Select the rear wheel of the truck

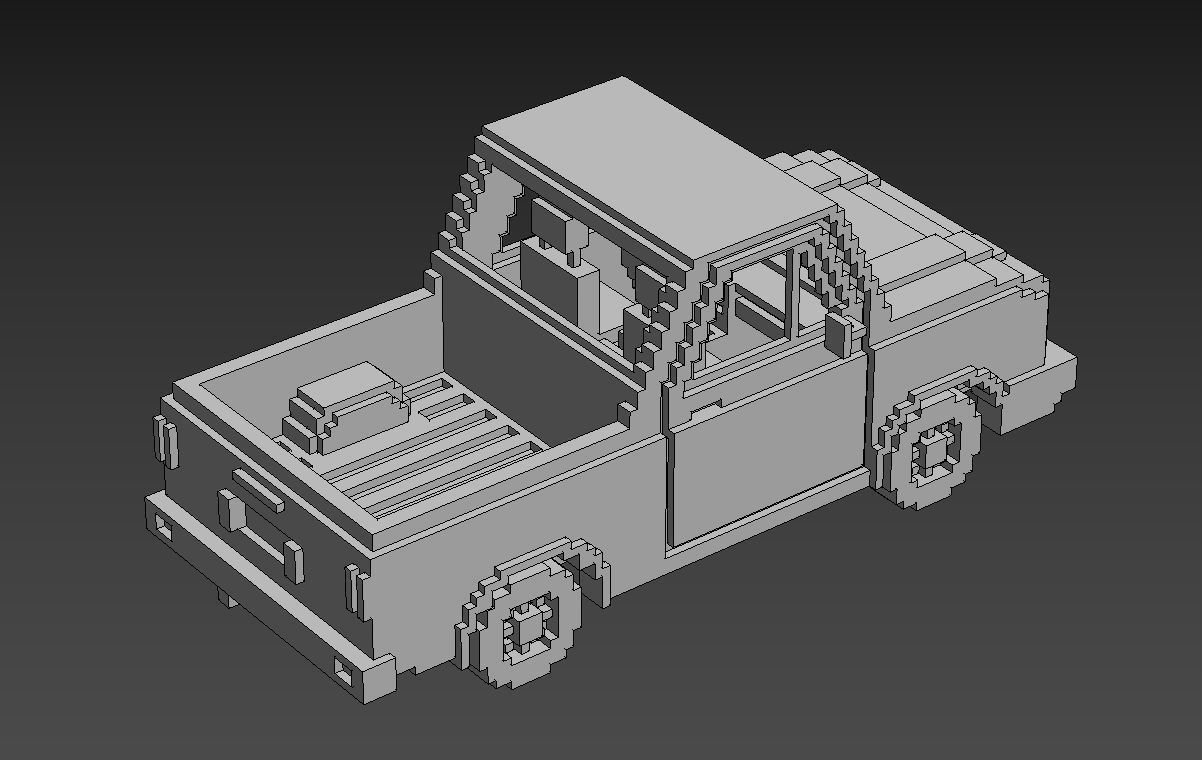tap(521, 625)
